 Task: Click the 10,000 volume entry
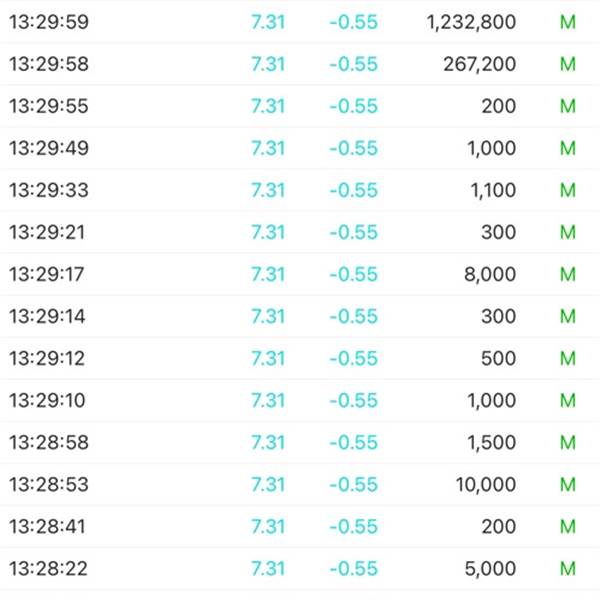pos(486,485)
